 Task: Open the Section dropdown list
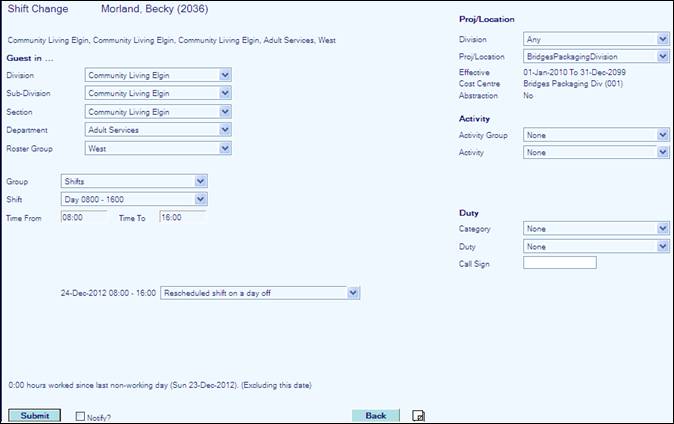coord(158,111)
